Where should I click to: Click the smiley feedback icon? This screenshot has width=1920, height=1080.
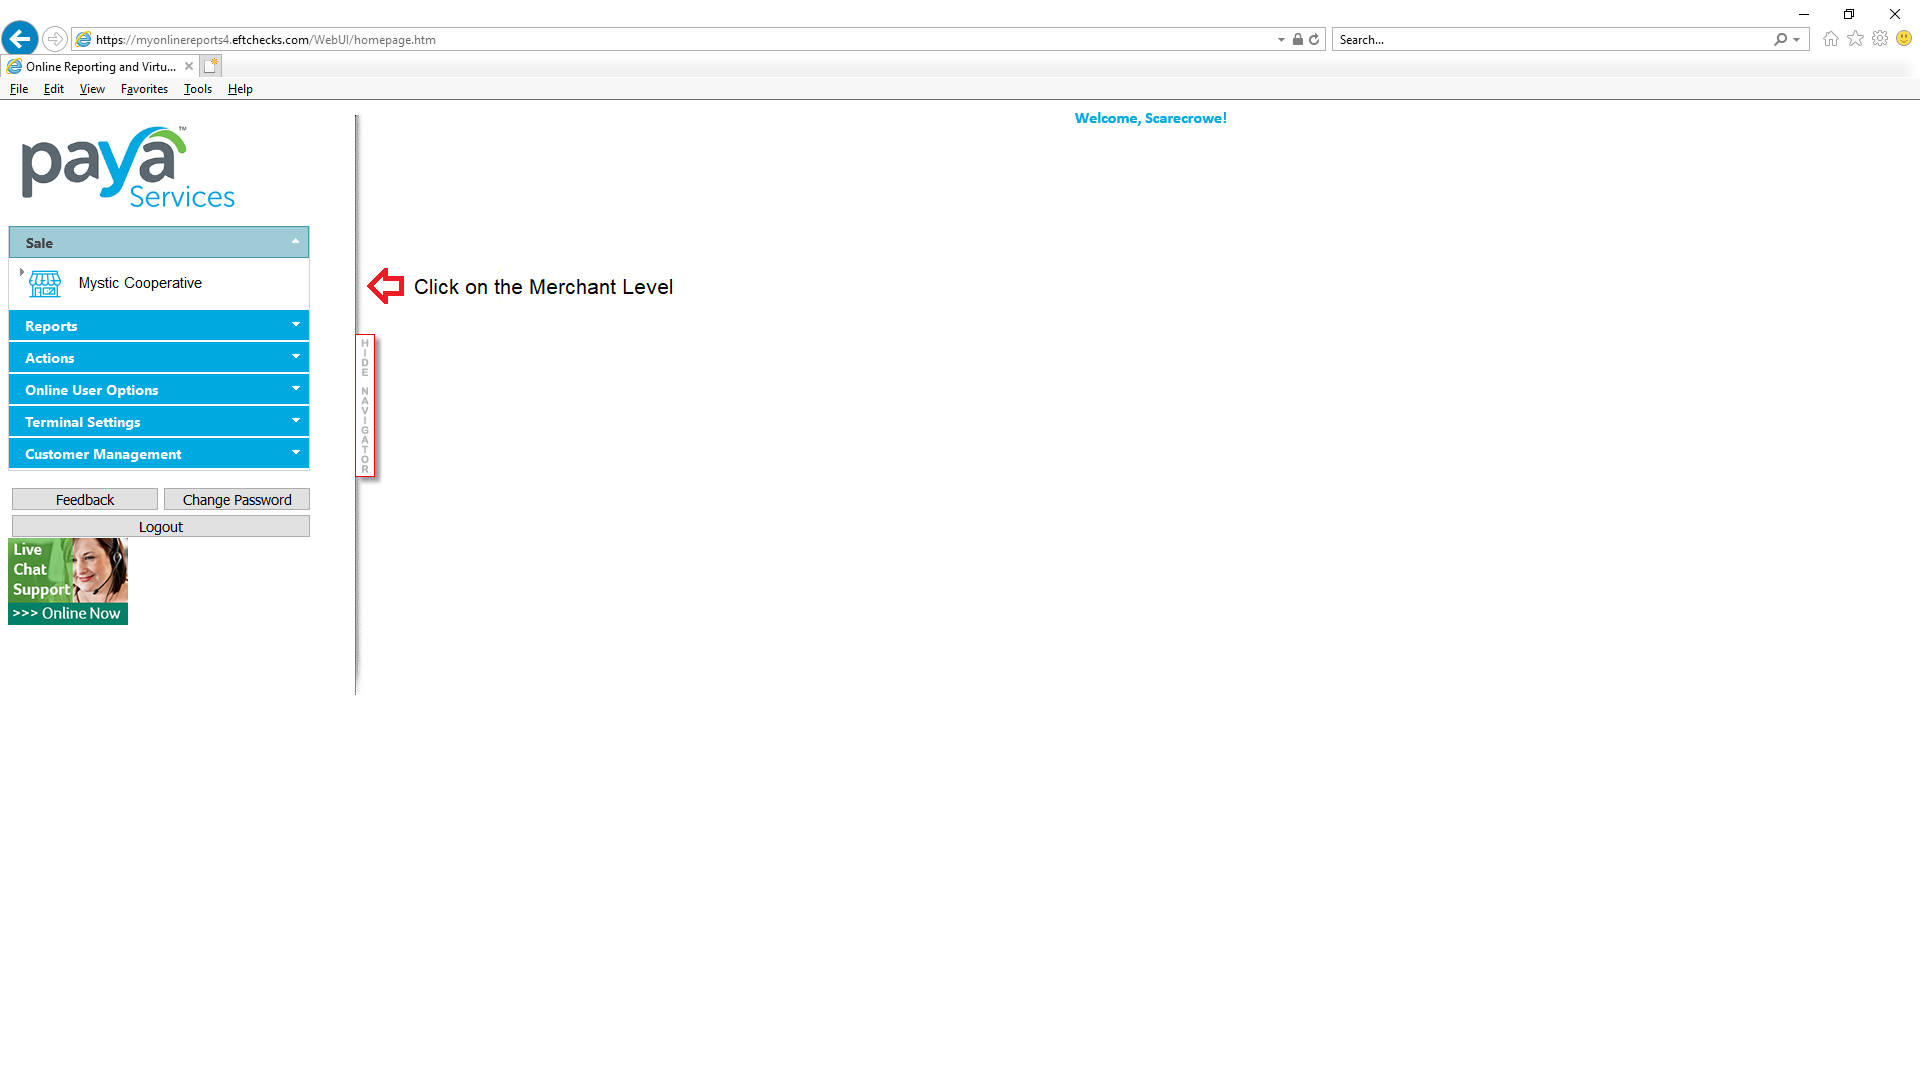[x=1904, y=39]
